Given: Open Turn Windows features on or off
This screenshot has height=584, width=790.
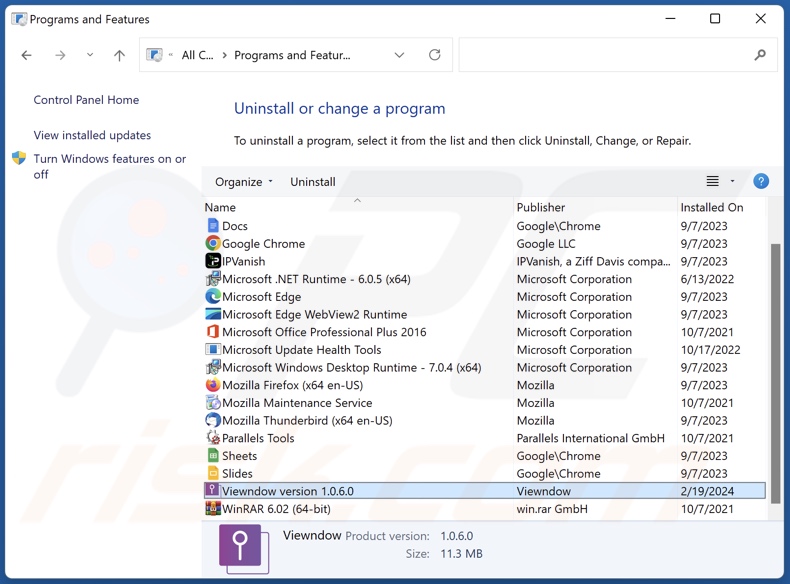Looking at the screenshot, I should coord(110,166).
